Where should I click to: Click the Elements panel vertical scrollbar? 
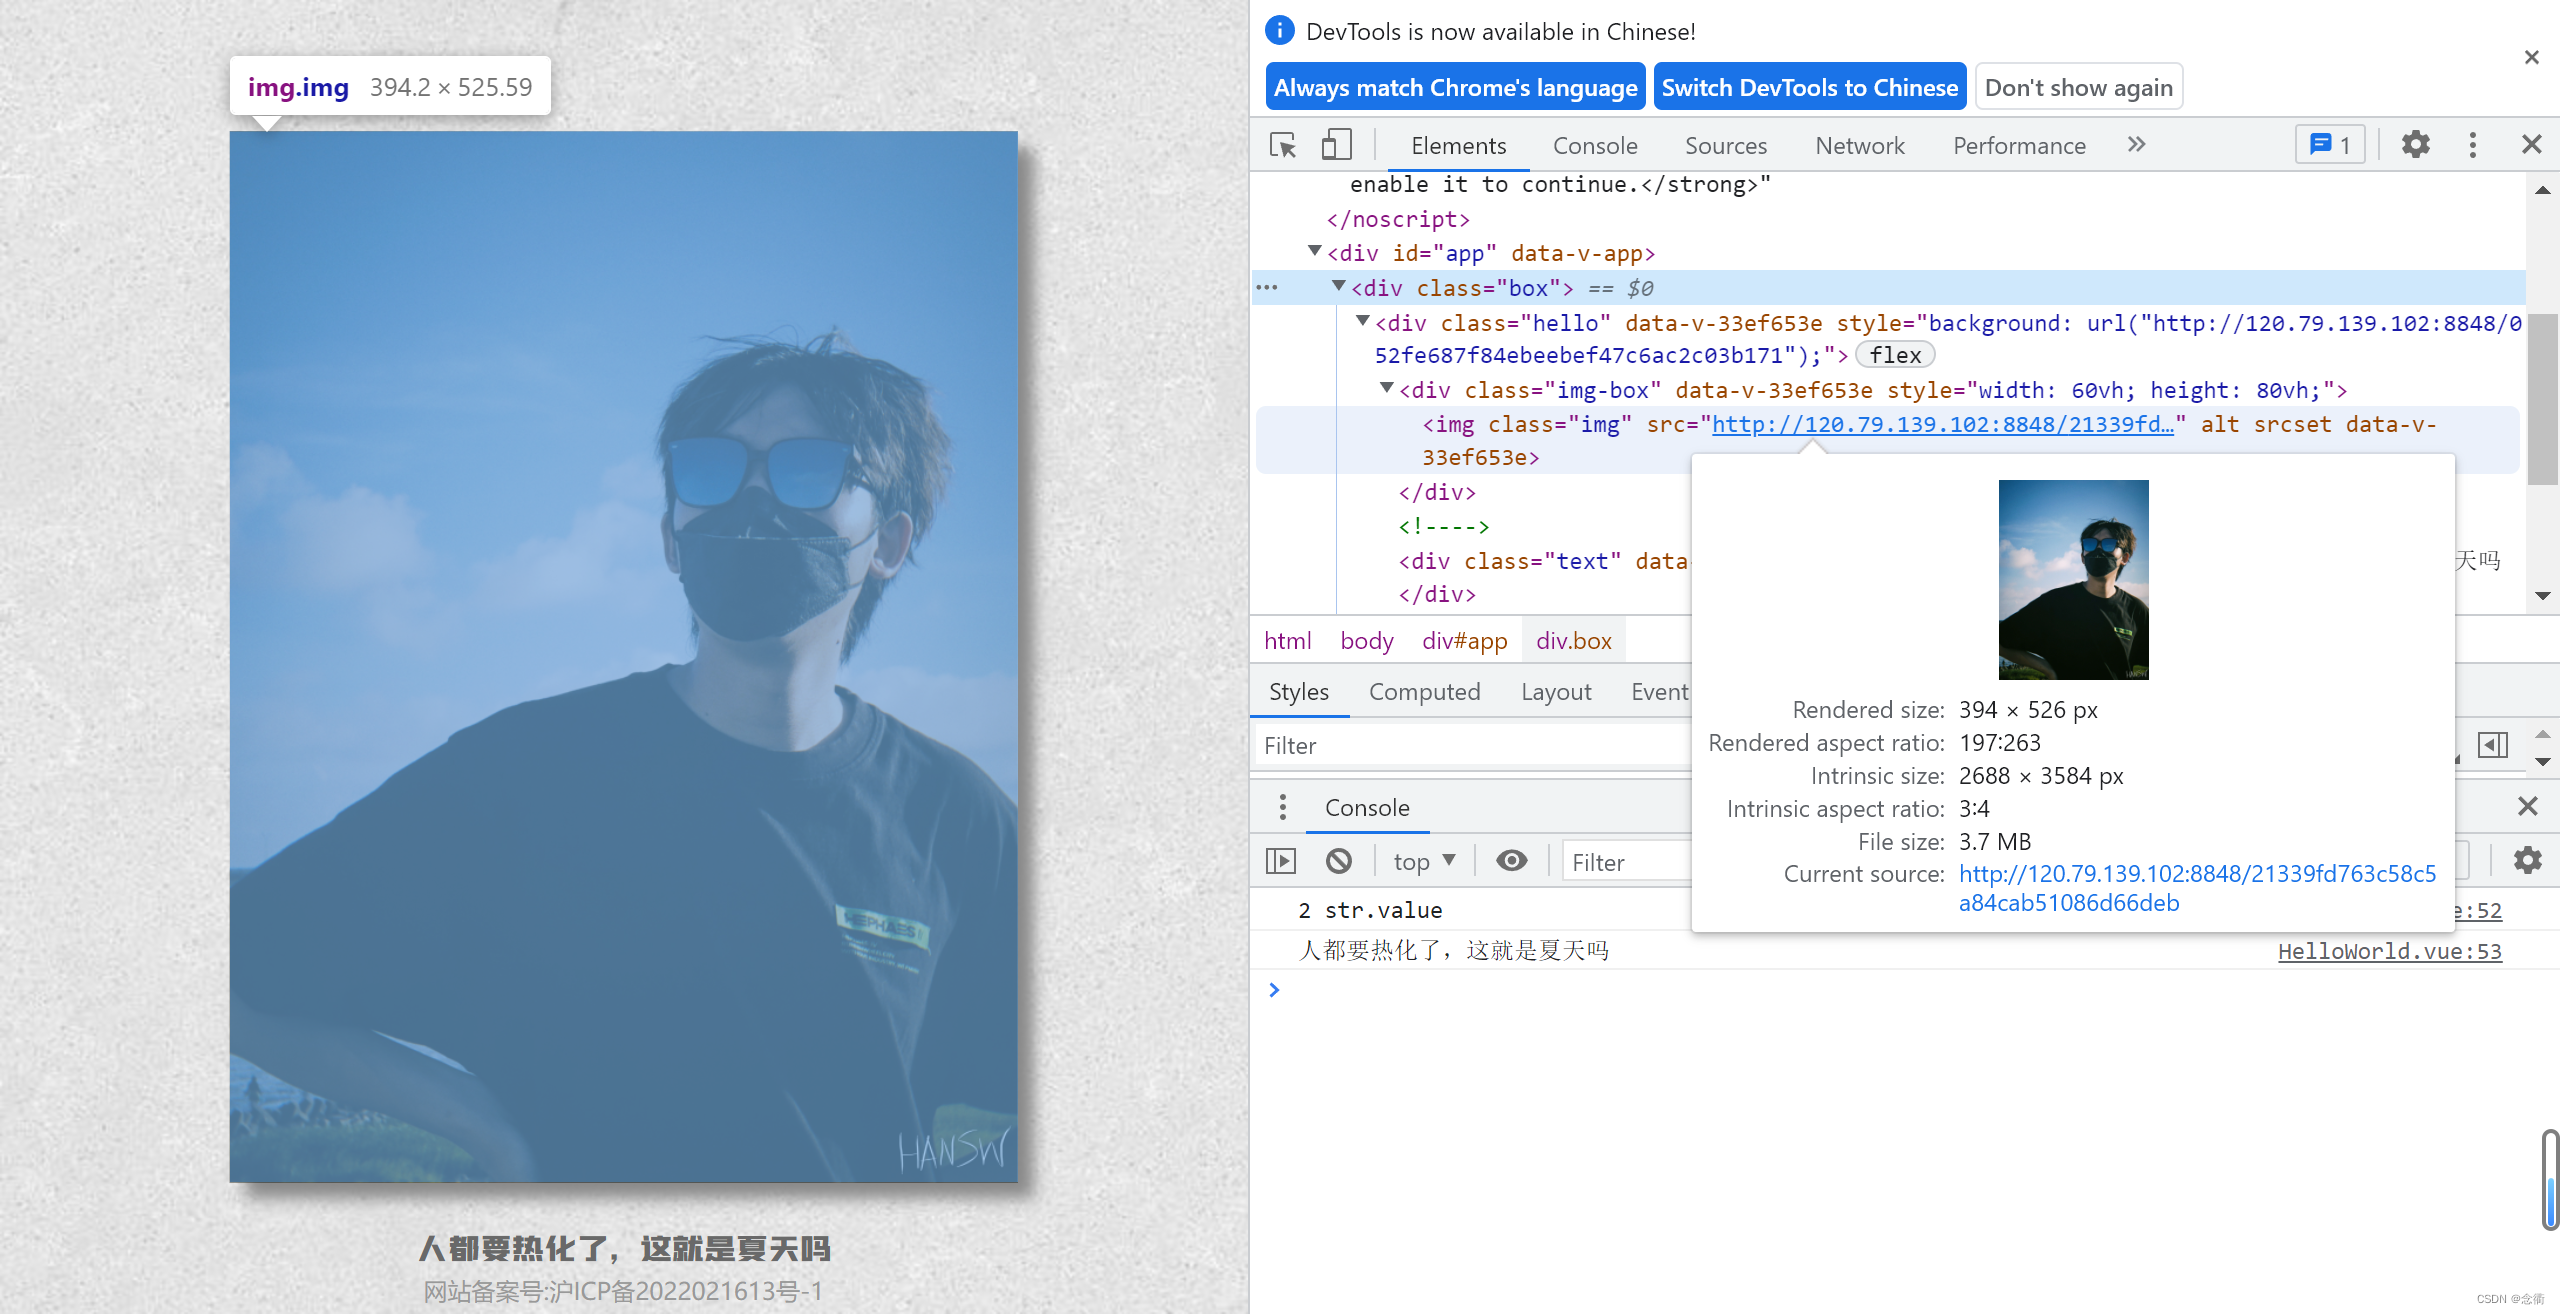[x=2542, y=400]
